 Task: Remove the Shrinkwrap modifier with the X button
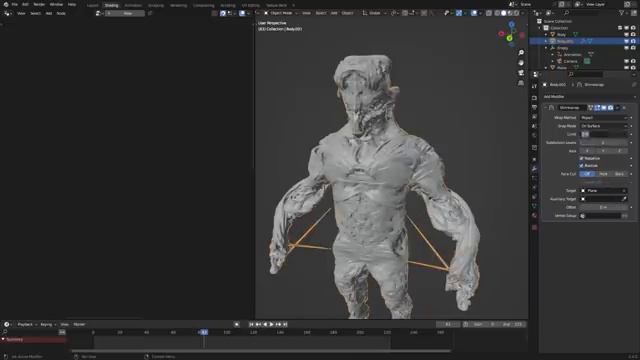click(624, 108)
